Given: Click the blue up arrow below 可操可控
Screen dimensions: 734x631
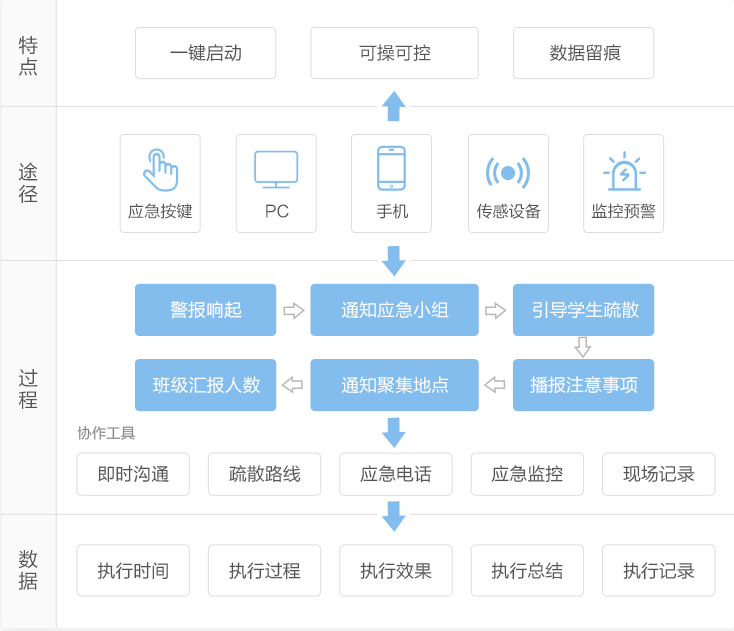Looking at the screenshot, I should point(394,106).
